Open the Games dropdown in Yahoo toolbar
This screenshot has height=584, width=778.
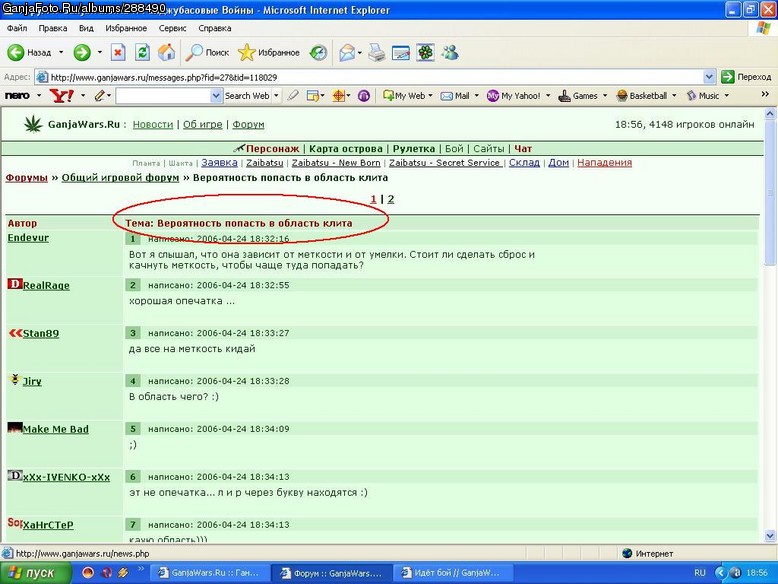(605, 96)
